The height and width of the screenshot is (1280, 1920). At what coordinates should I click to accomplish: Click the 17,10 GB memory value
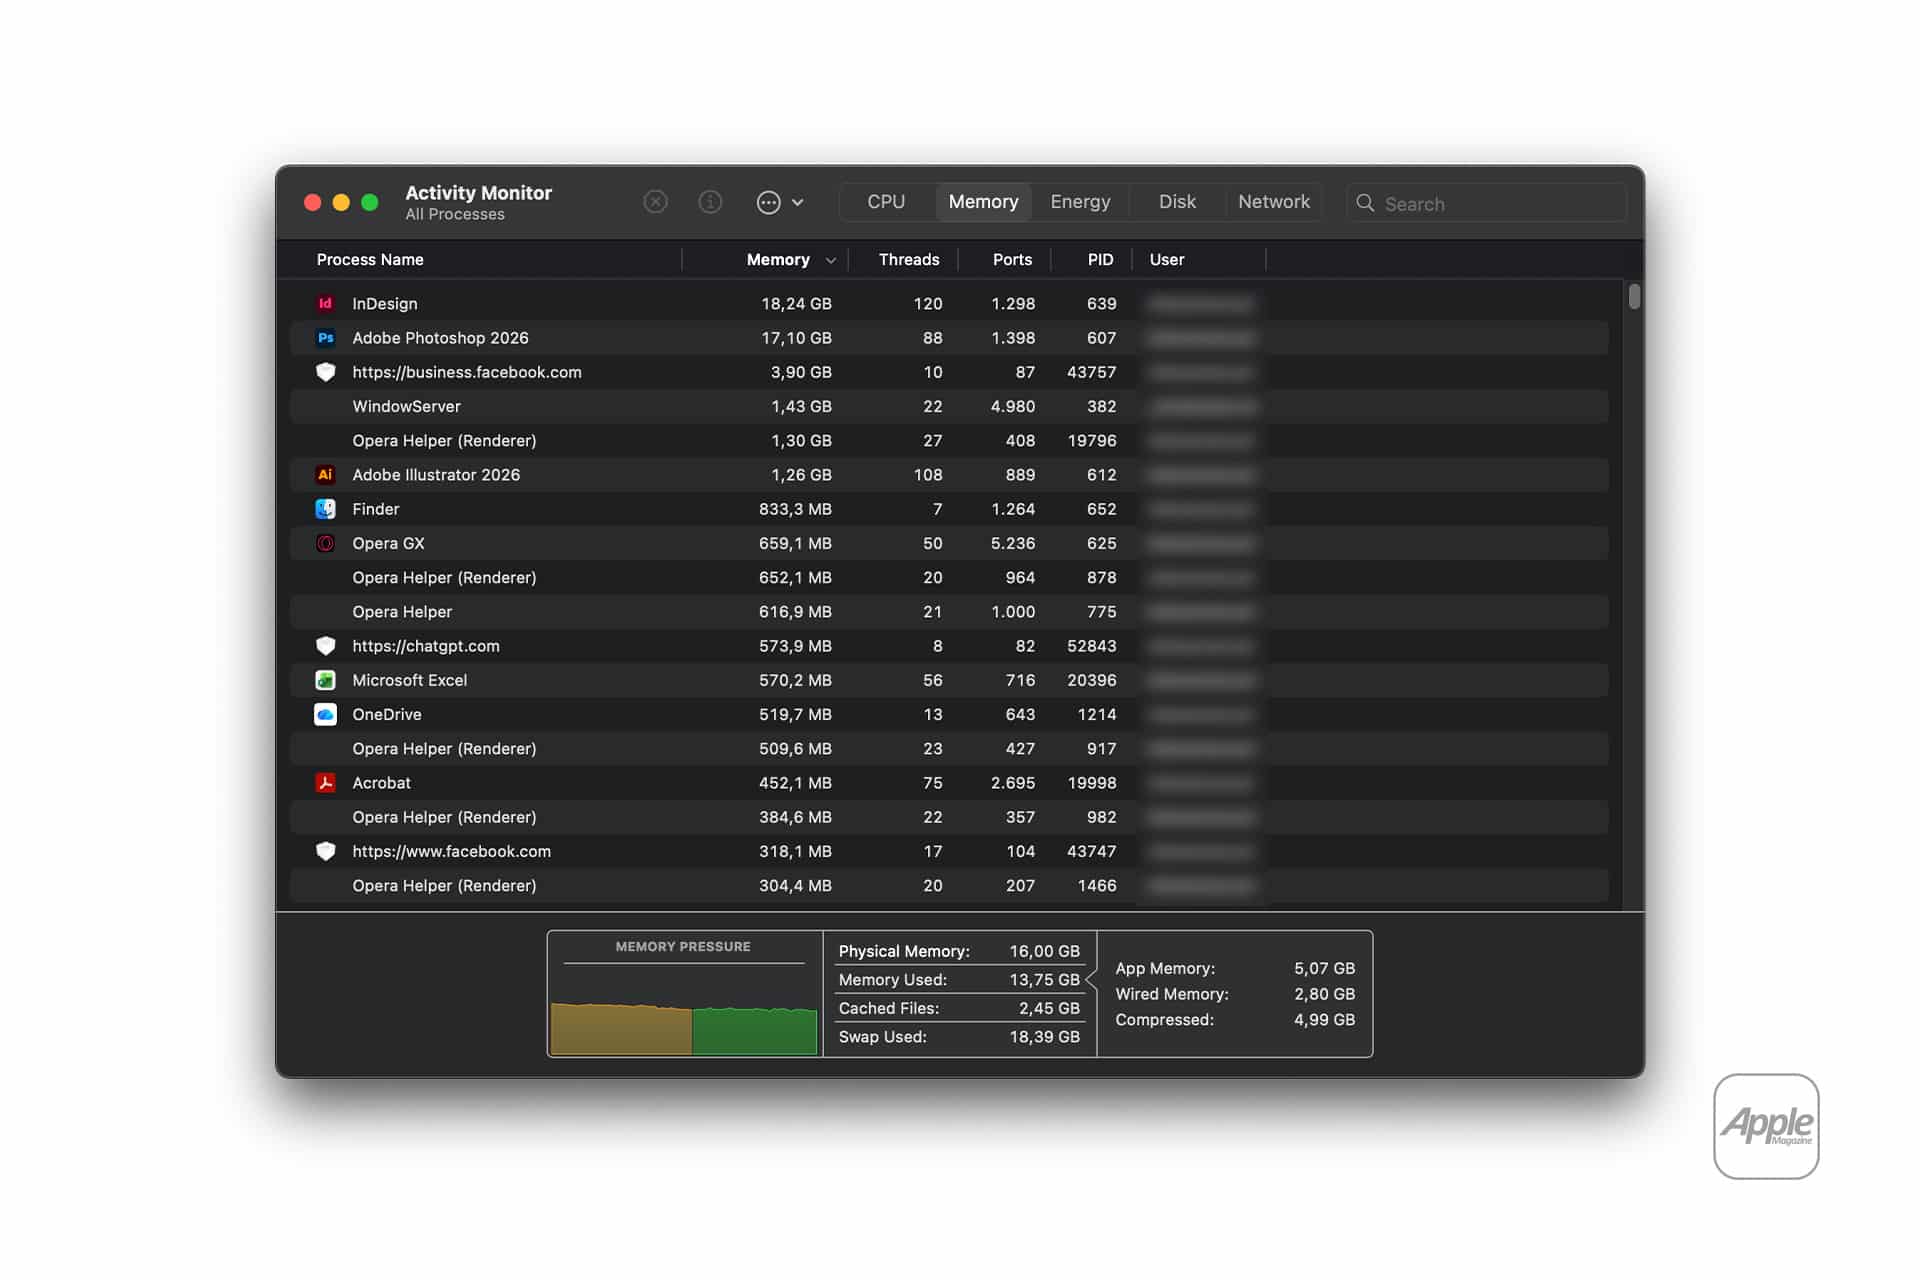point(796,338)
